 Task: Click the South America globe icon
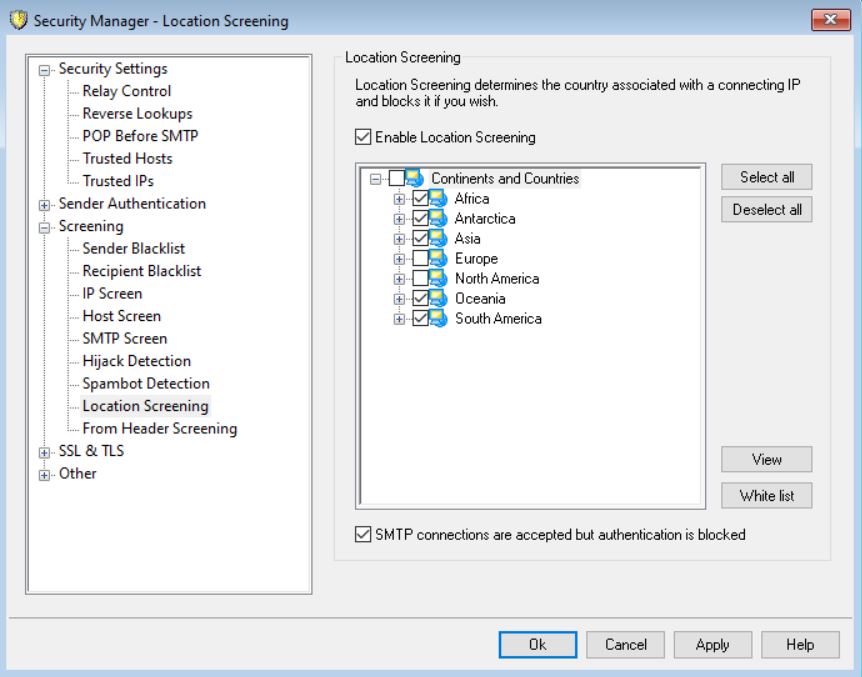pyautogui.click(x=438, y=318)
